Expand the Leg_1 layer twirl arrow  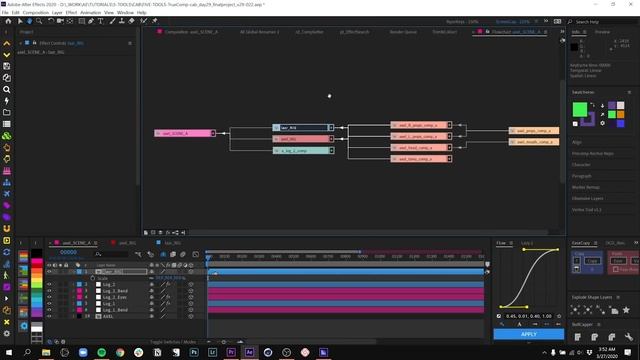[73, 304]
